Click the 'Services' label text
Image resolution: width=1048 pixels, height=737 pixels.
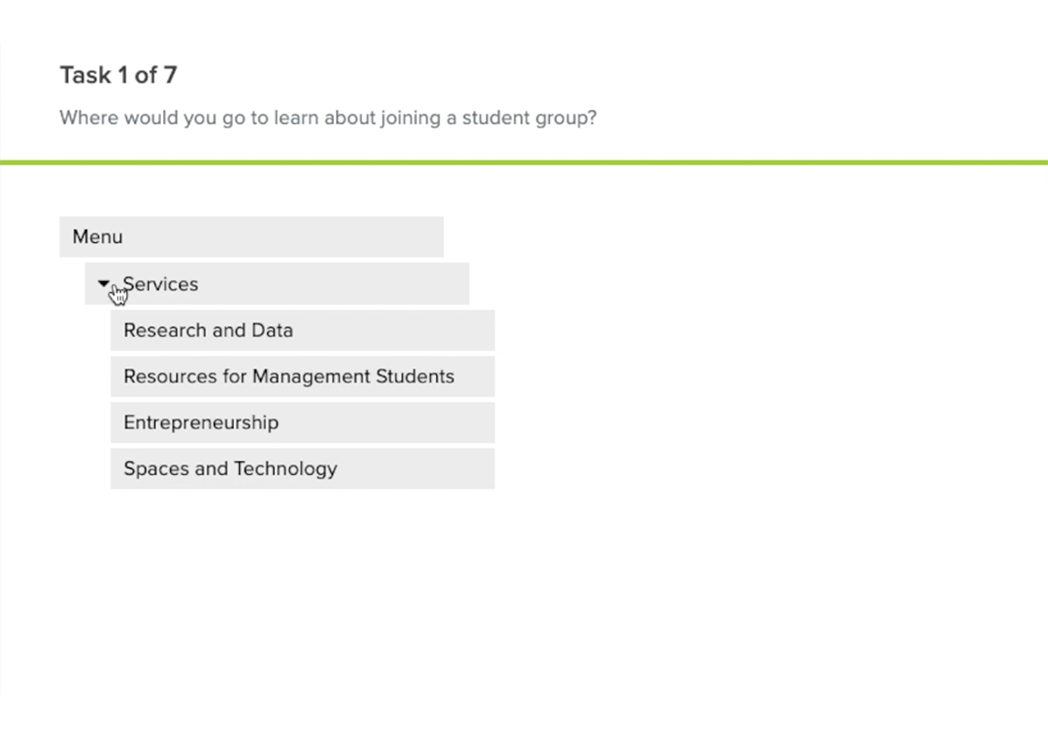pos(160,284)
